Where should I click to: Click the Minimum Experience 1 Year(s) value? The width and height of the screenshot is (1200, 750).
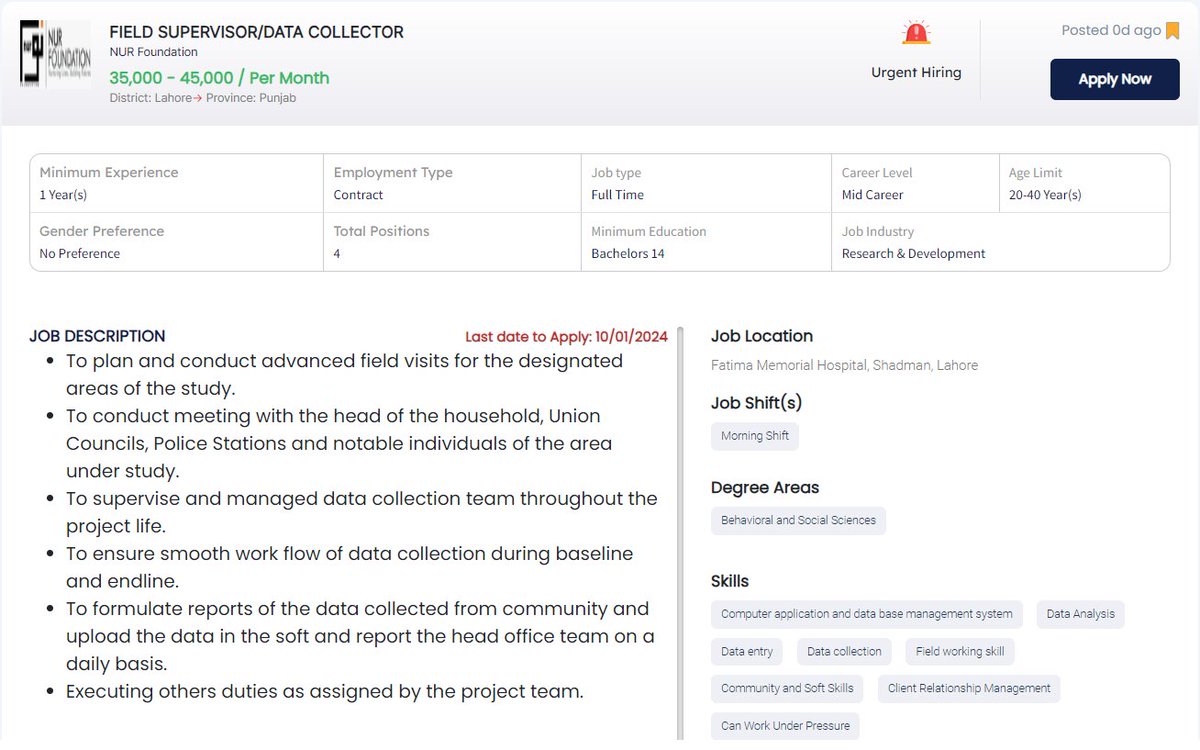pyautogui.click(x=63, y=195)
